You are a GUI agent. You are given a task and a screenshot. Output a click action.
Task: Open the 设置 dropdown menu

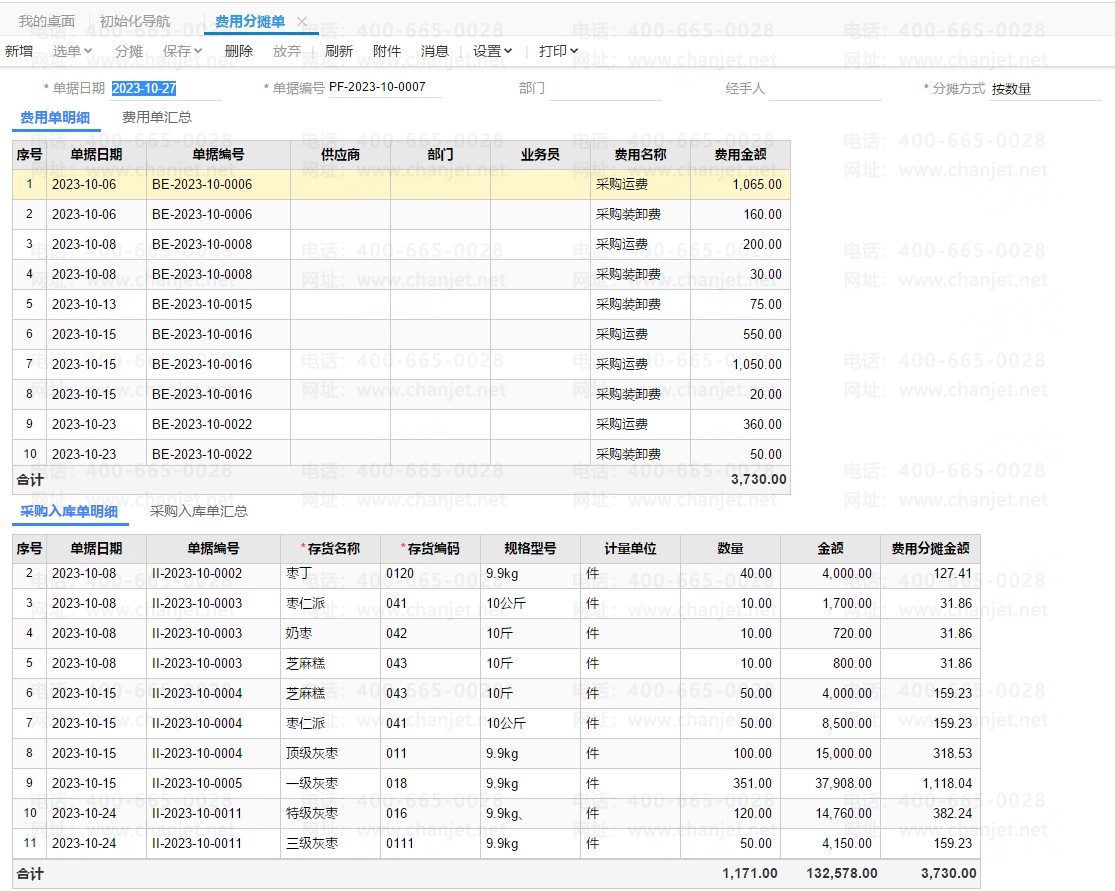click(x=492, y=51)
